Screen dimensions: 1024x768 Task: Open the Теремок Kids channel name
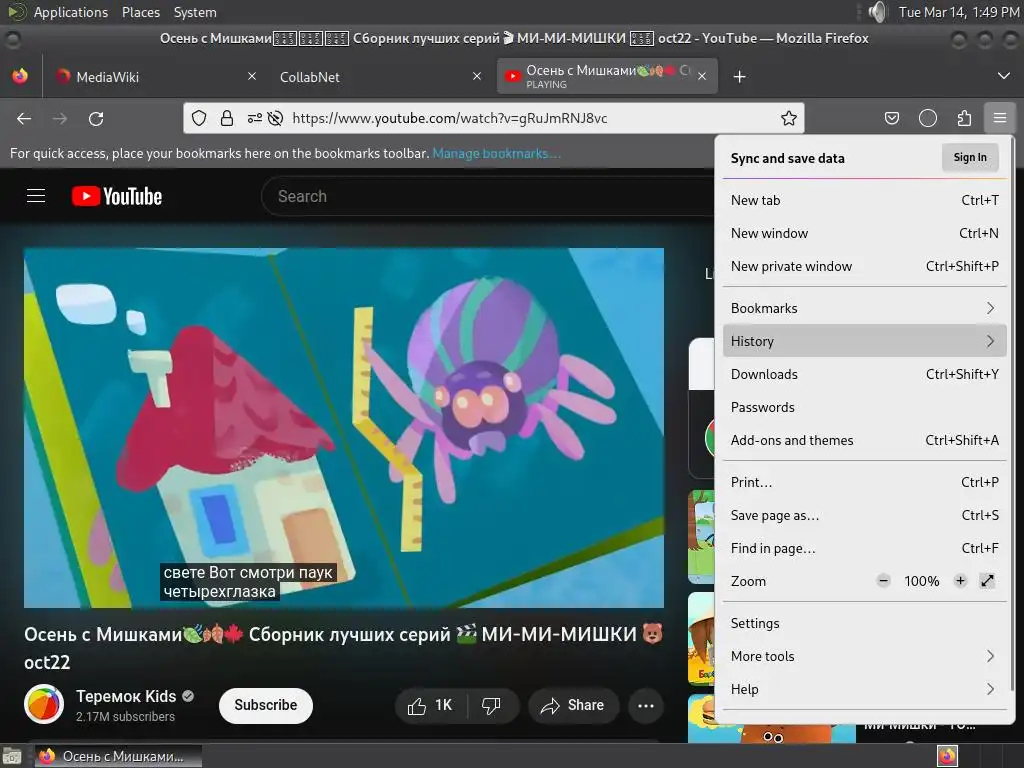(126, 696)
